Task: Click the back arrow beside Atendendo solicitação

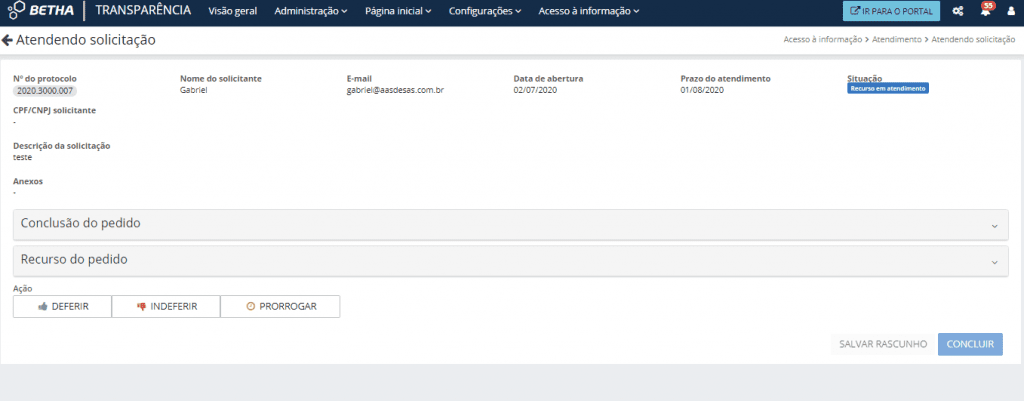Action: [x=8, y=41]
